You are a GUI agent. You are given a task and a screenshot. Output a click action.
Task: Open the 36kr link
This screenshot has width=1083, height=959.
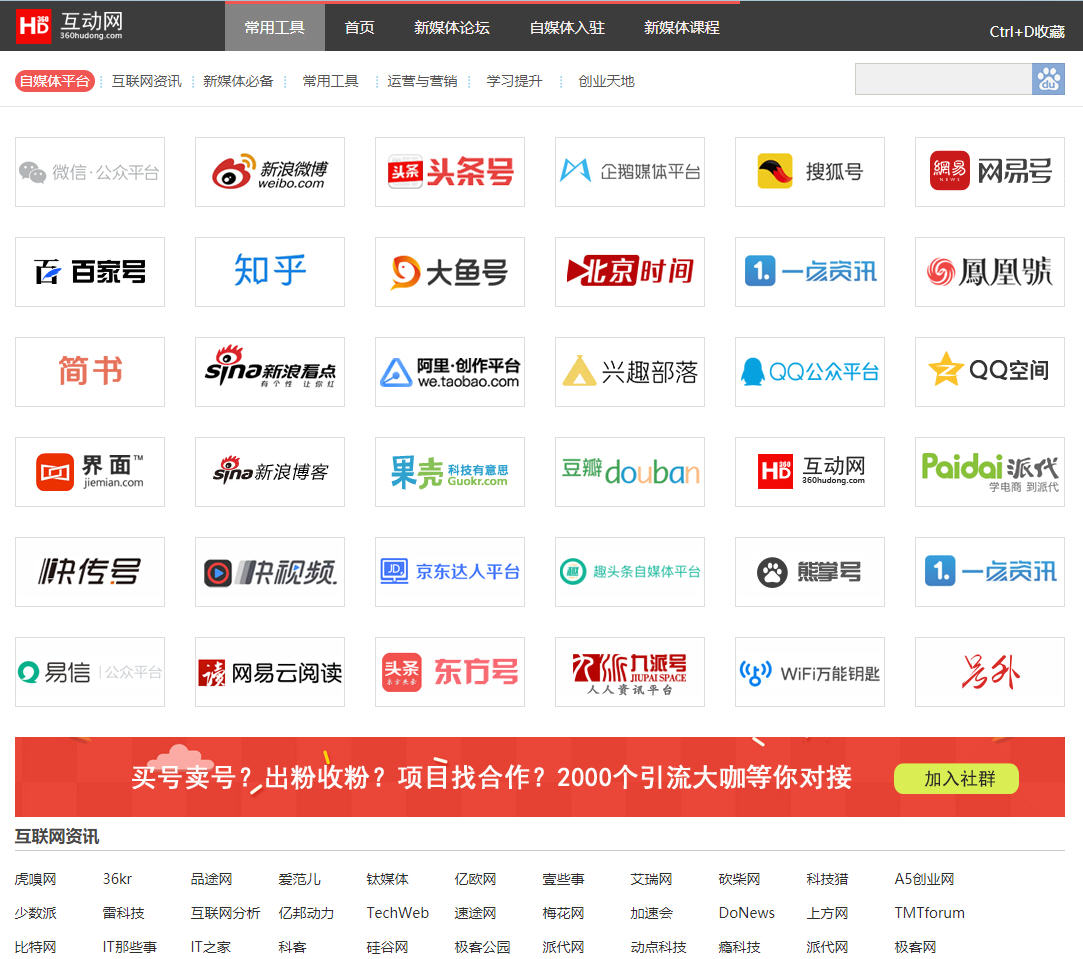tap(117, 879)
